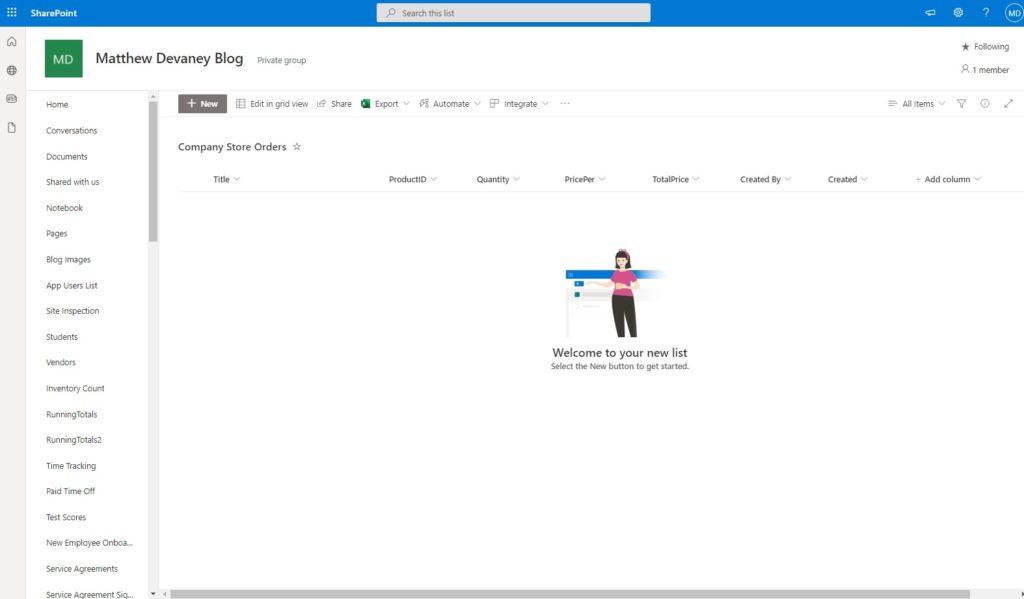The width and height of the screenshot is (1024, 599).
Task: Click Edit in grid view
Action: (272, 103)
